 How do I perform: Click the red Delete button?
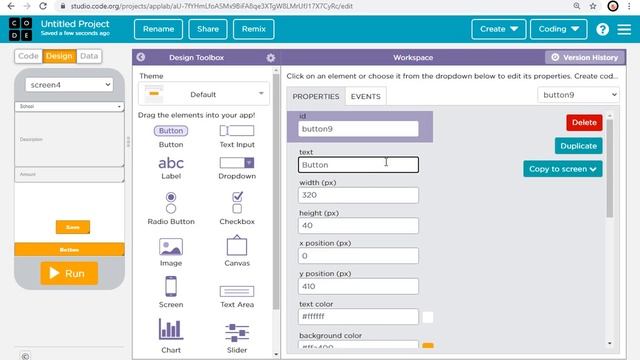tap(584, 122)
